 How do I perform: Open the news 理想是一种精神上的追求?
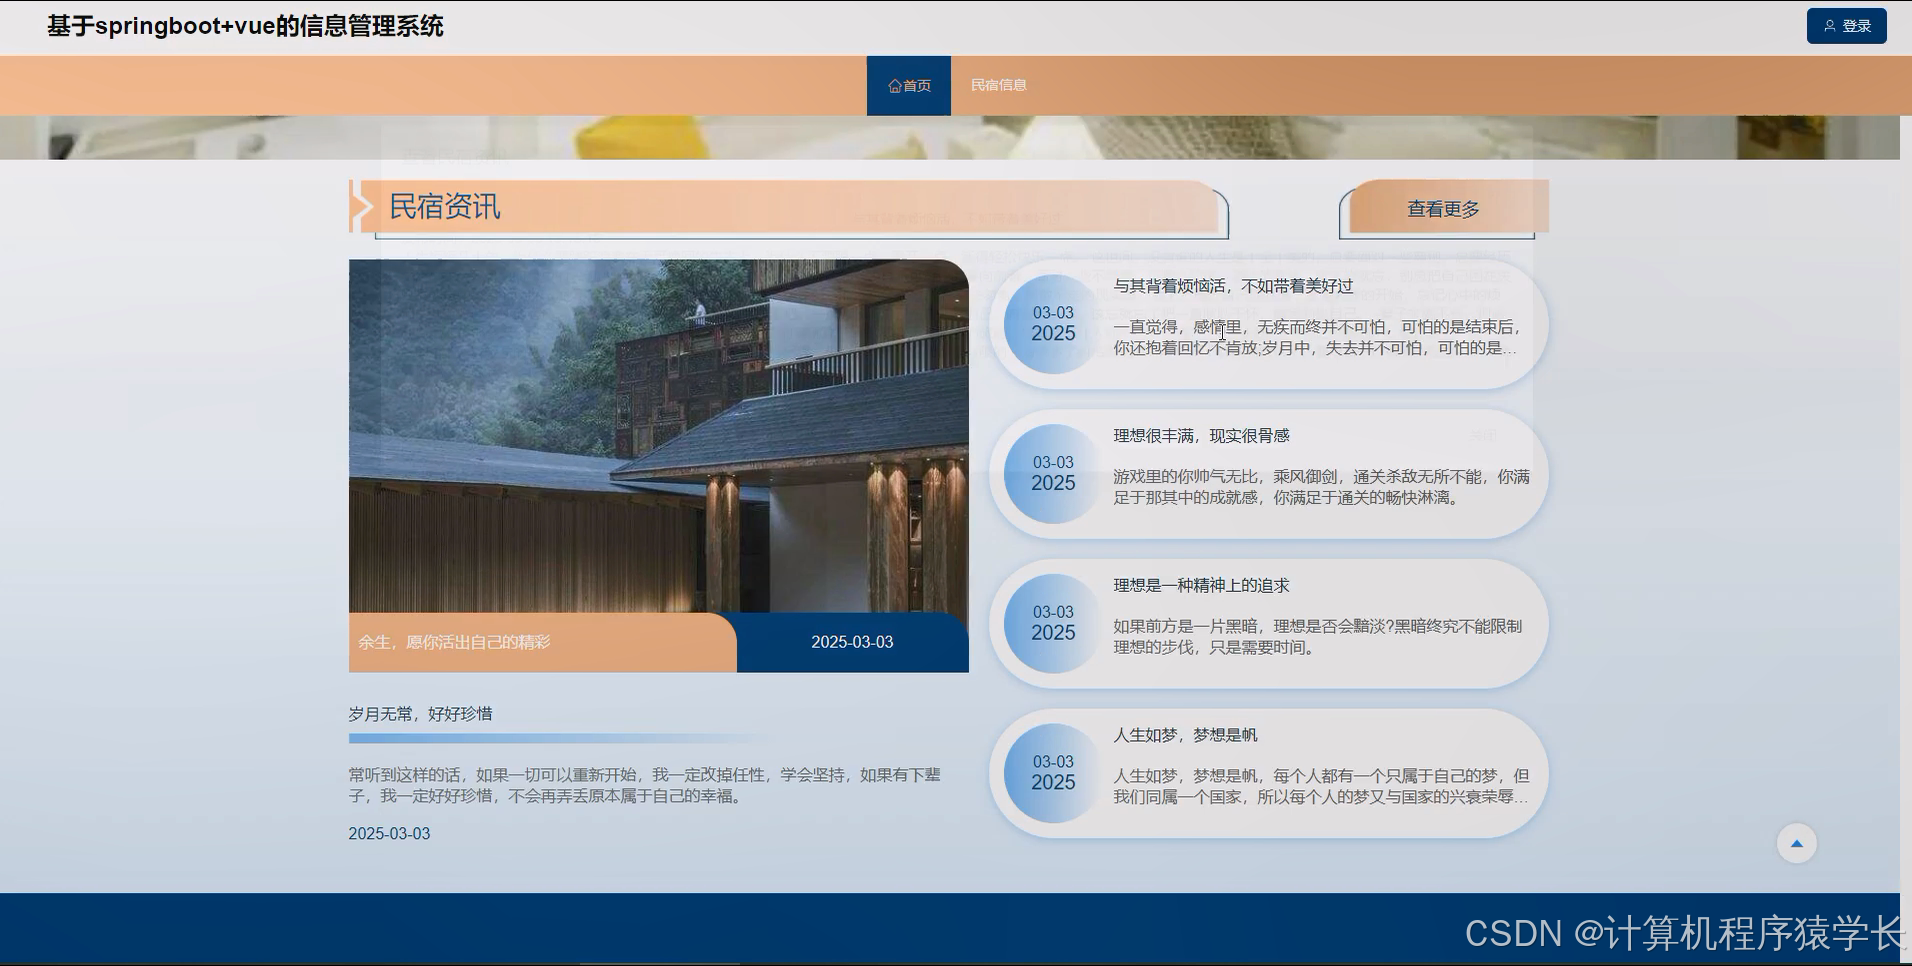(1200, 585)
